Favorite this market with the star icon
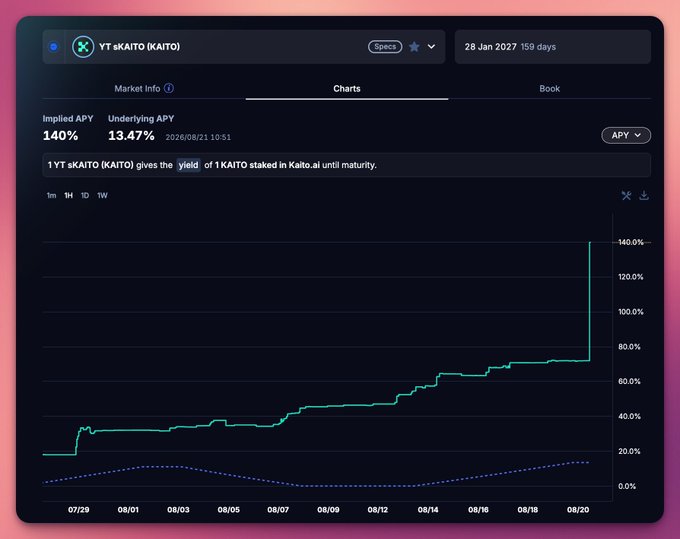 pos(414,47)
